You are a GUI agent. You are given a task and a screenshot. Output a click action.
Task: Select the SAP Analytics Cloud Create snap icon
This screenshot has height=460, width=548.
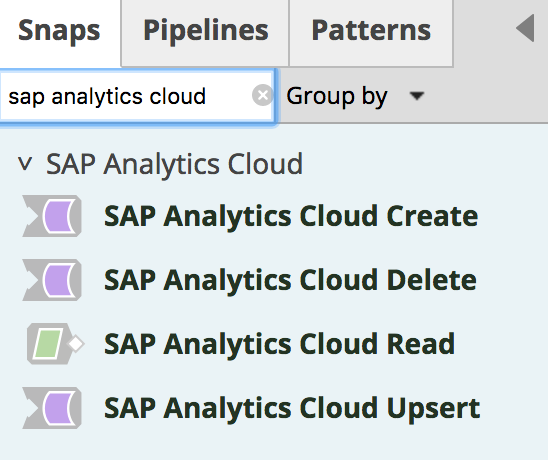(x=52, y=216)
